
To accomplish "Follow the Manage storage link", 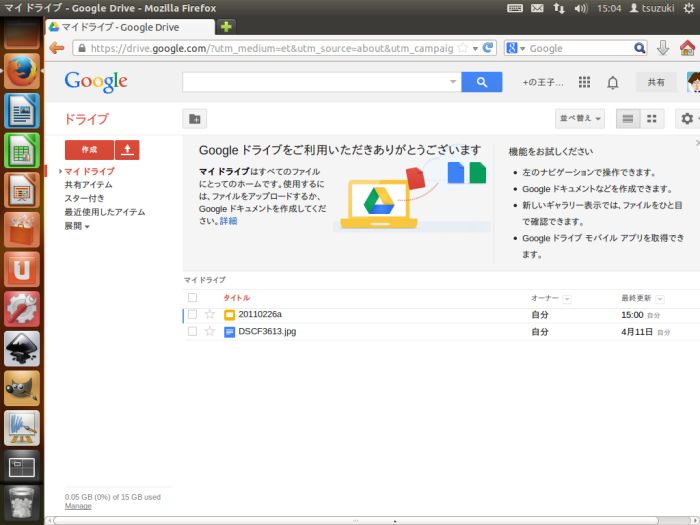I will pos(78,506).
